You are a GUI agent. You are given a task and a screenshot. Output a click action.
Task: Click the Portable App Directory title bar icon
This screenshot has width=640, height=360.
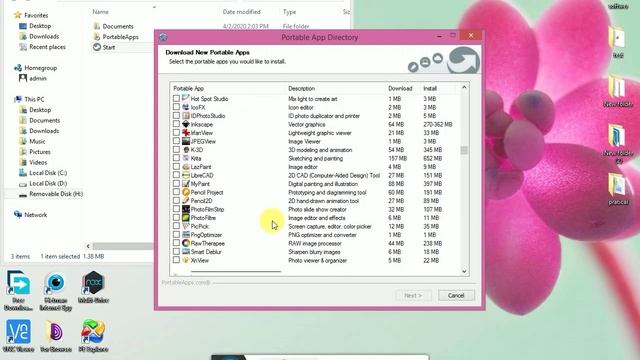(x=163, y=37)
